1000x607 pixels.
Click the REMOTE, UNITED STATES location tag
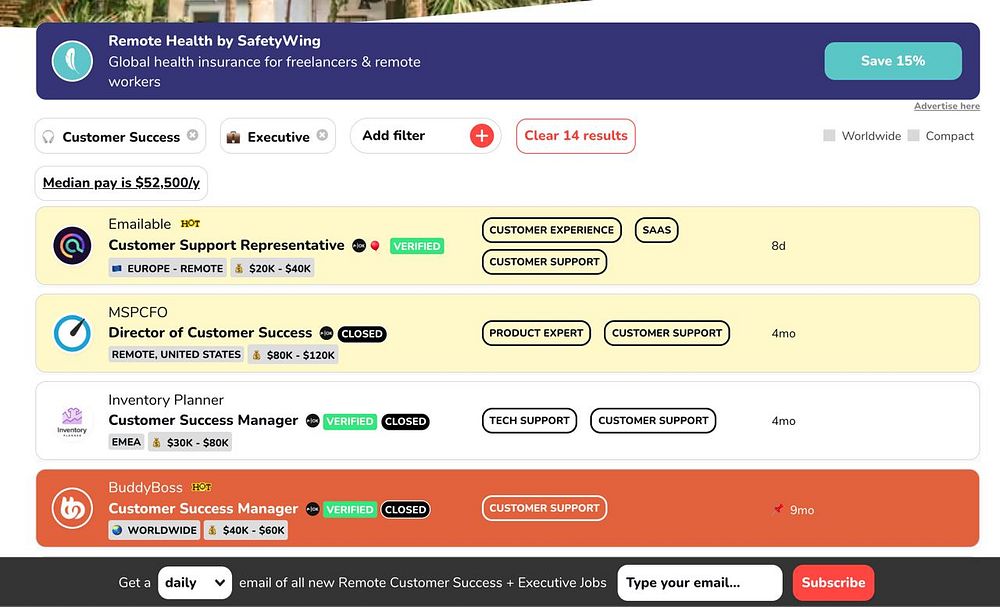tap(176, 355)
